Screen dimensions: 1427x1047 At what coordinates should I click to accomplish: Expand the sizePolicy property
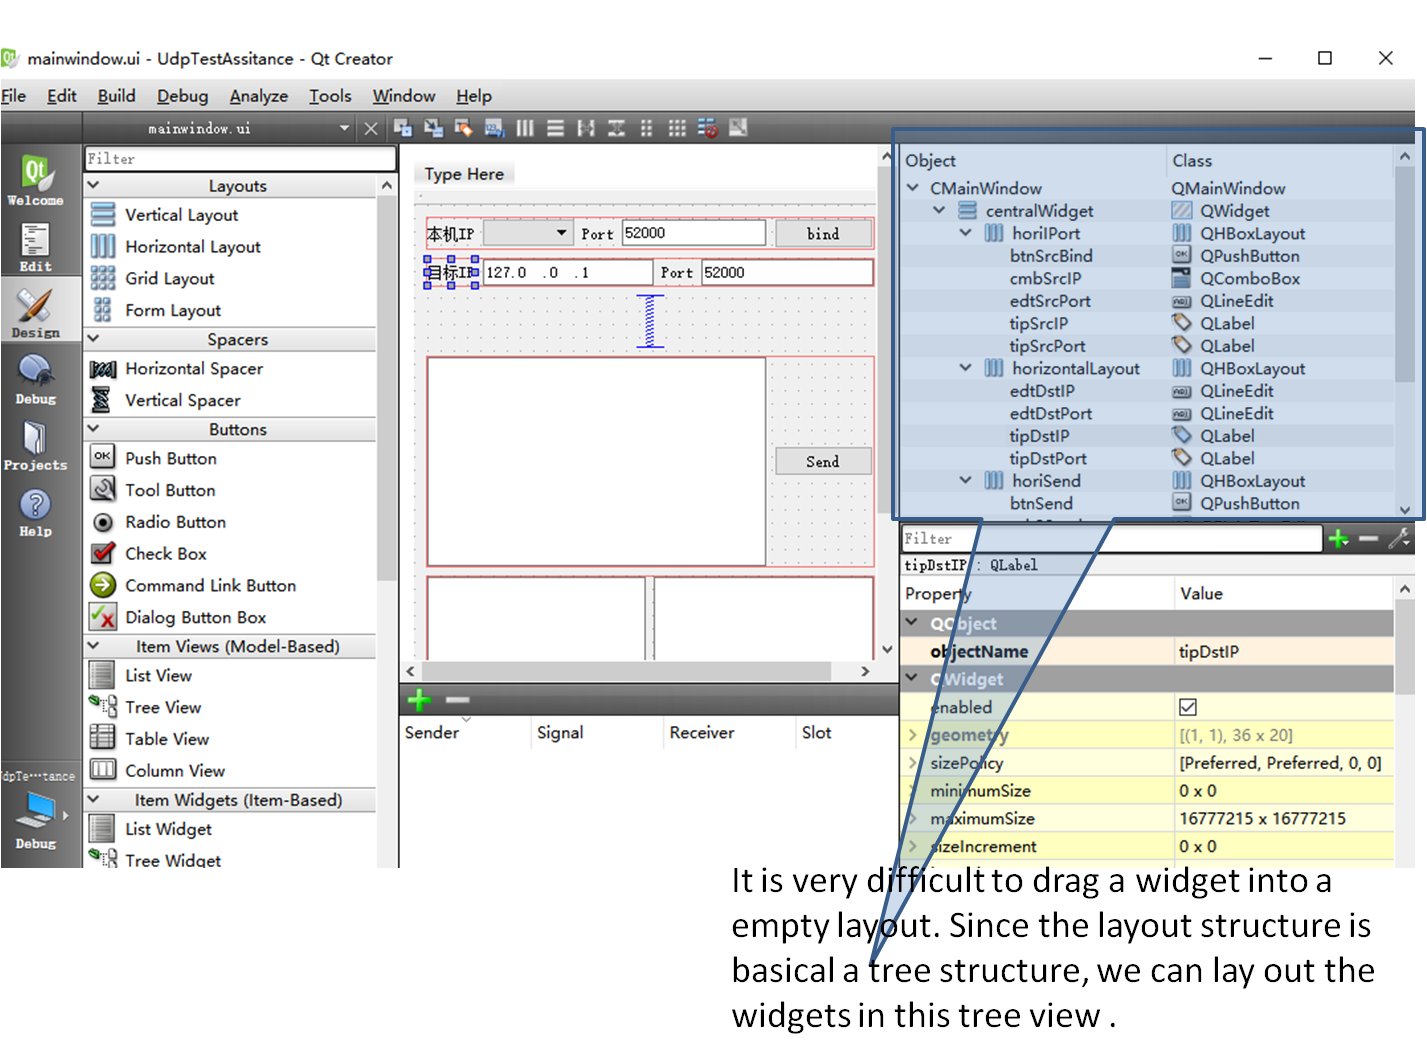coord(913,763)
